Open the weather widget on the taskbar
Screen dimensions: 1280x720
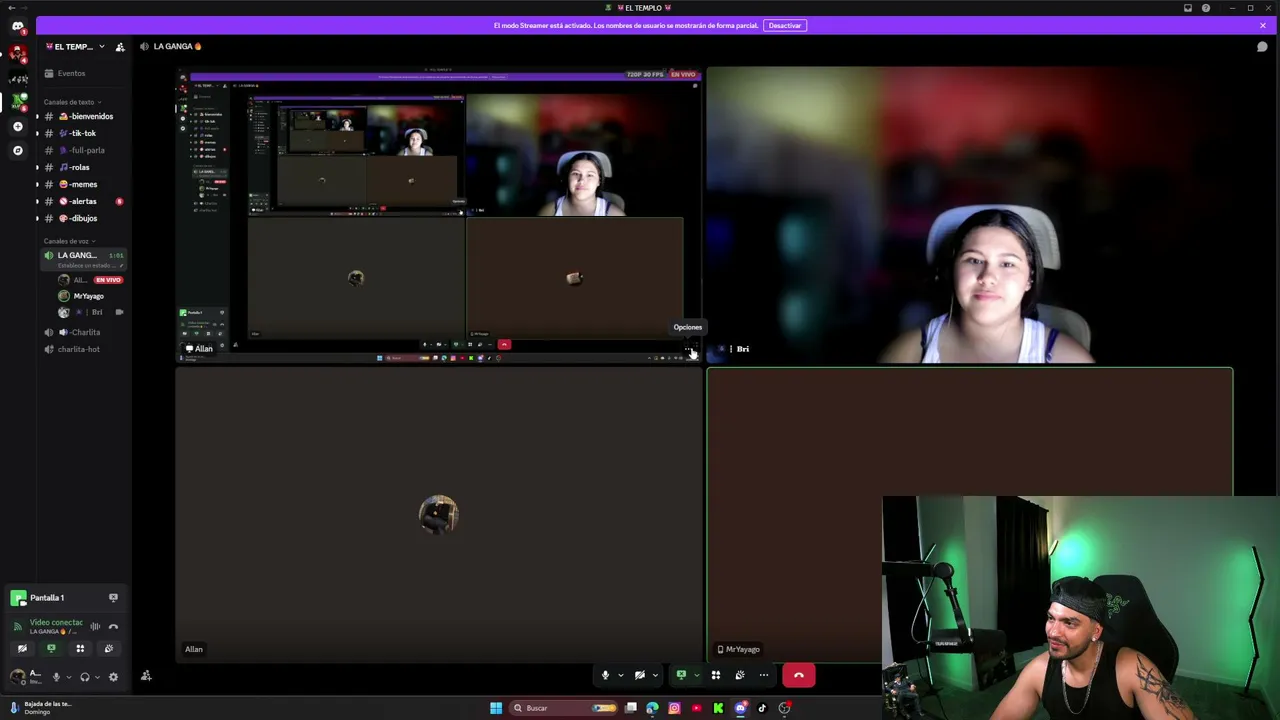pos(42,708)
